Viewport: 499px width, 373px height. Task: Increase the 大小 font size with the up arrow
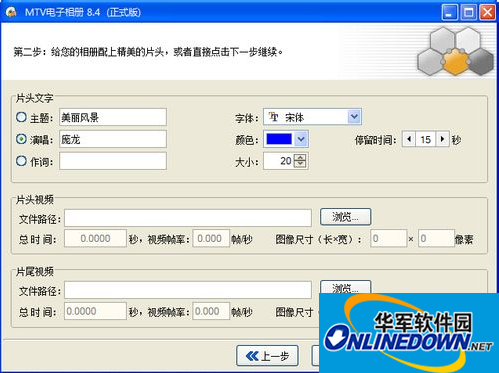(x=300, y=158)
